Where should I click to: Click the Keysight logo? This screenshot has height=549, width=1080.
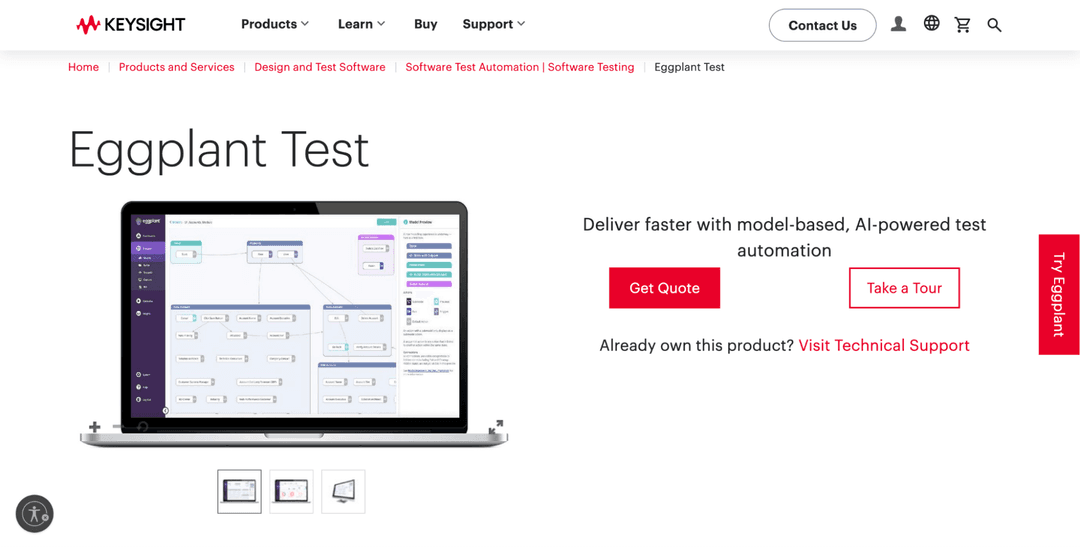click(x=131, y=25)
